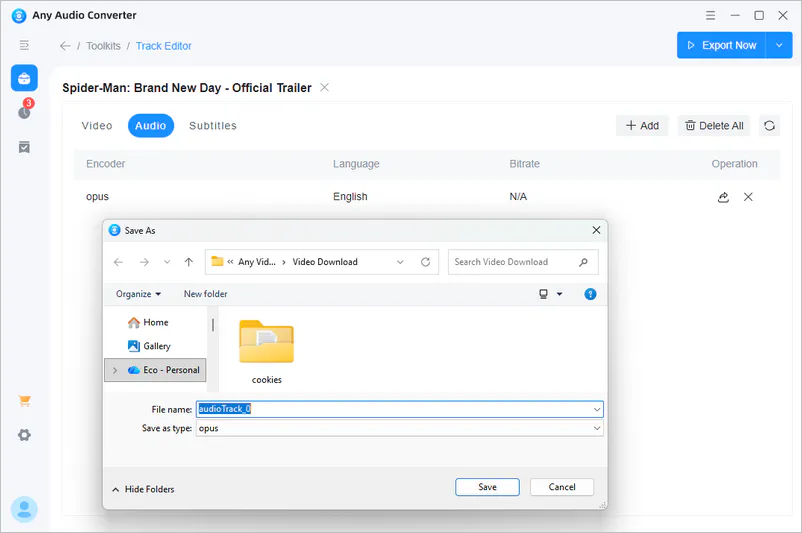Click the Encoder column header
The height and width of the screenshot is (533, 802).
pyautogui.click(x=105, y=164)
